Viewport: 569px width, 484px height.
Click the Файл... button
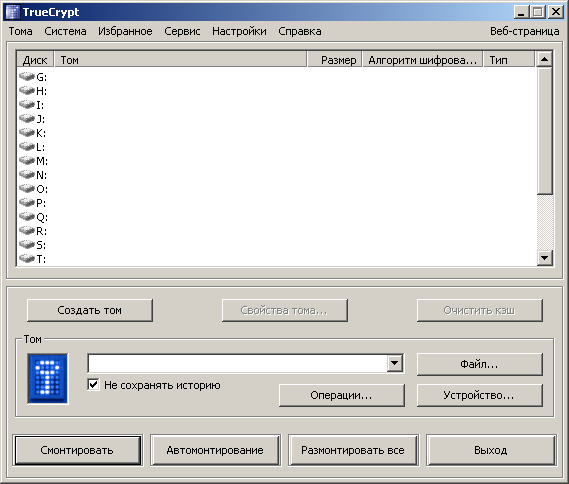pyautogui.click(x=480, y=364)
